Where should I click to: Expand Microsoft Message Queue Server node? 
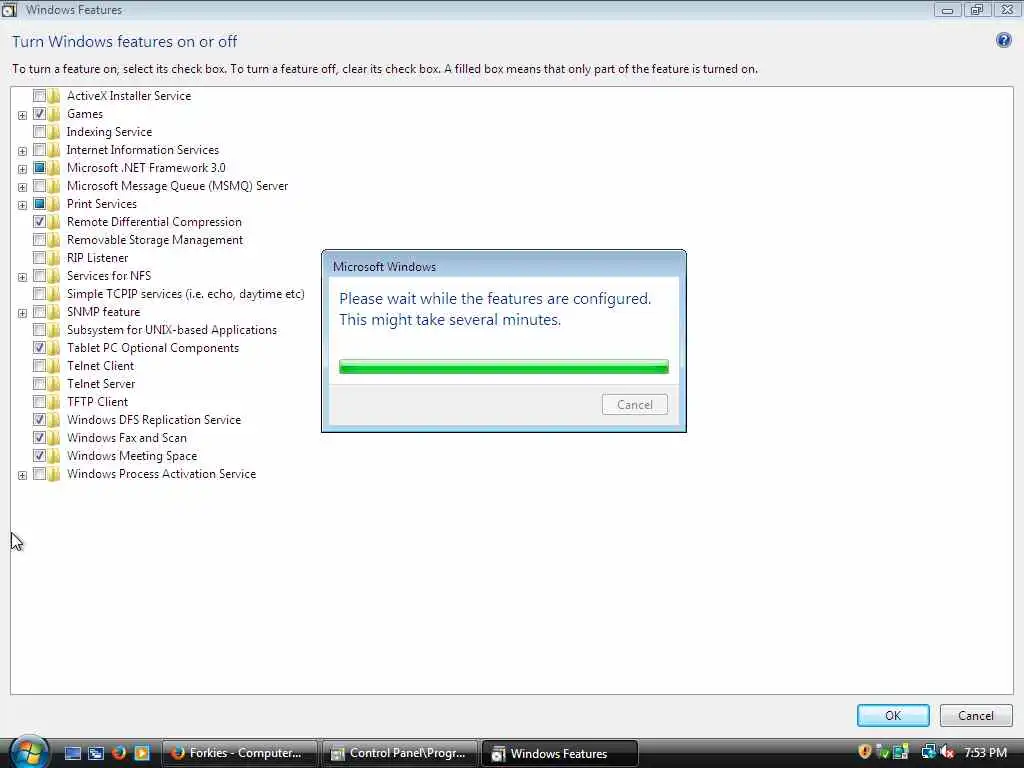tap(22, 187)
